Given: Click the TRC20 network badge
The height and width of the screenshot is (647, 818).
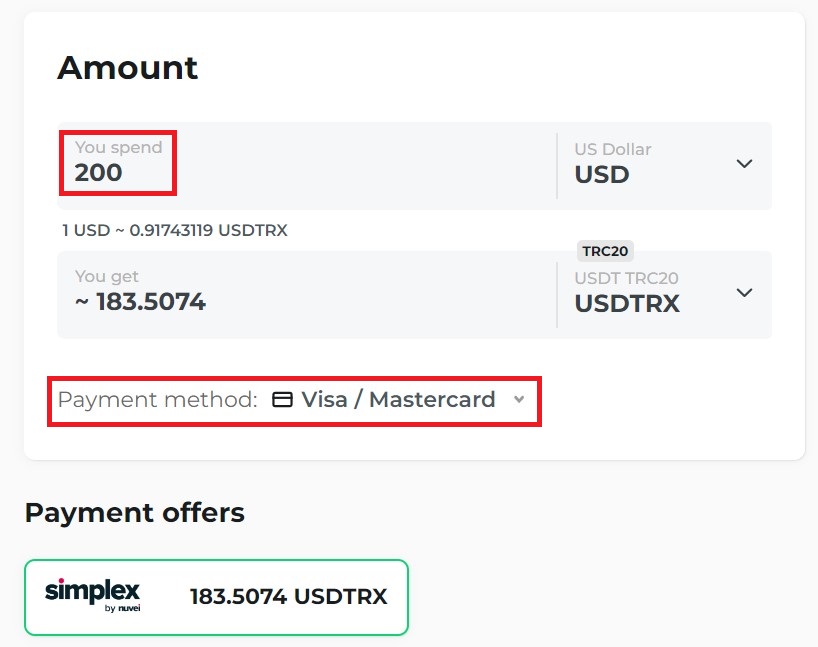Looking at the screenshot, I should coord(605,251).
